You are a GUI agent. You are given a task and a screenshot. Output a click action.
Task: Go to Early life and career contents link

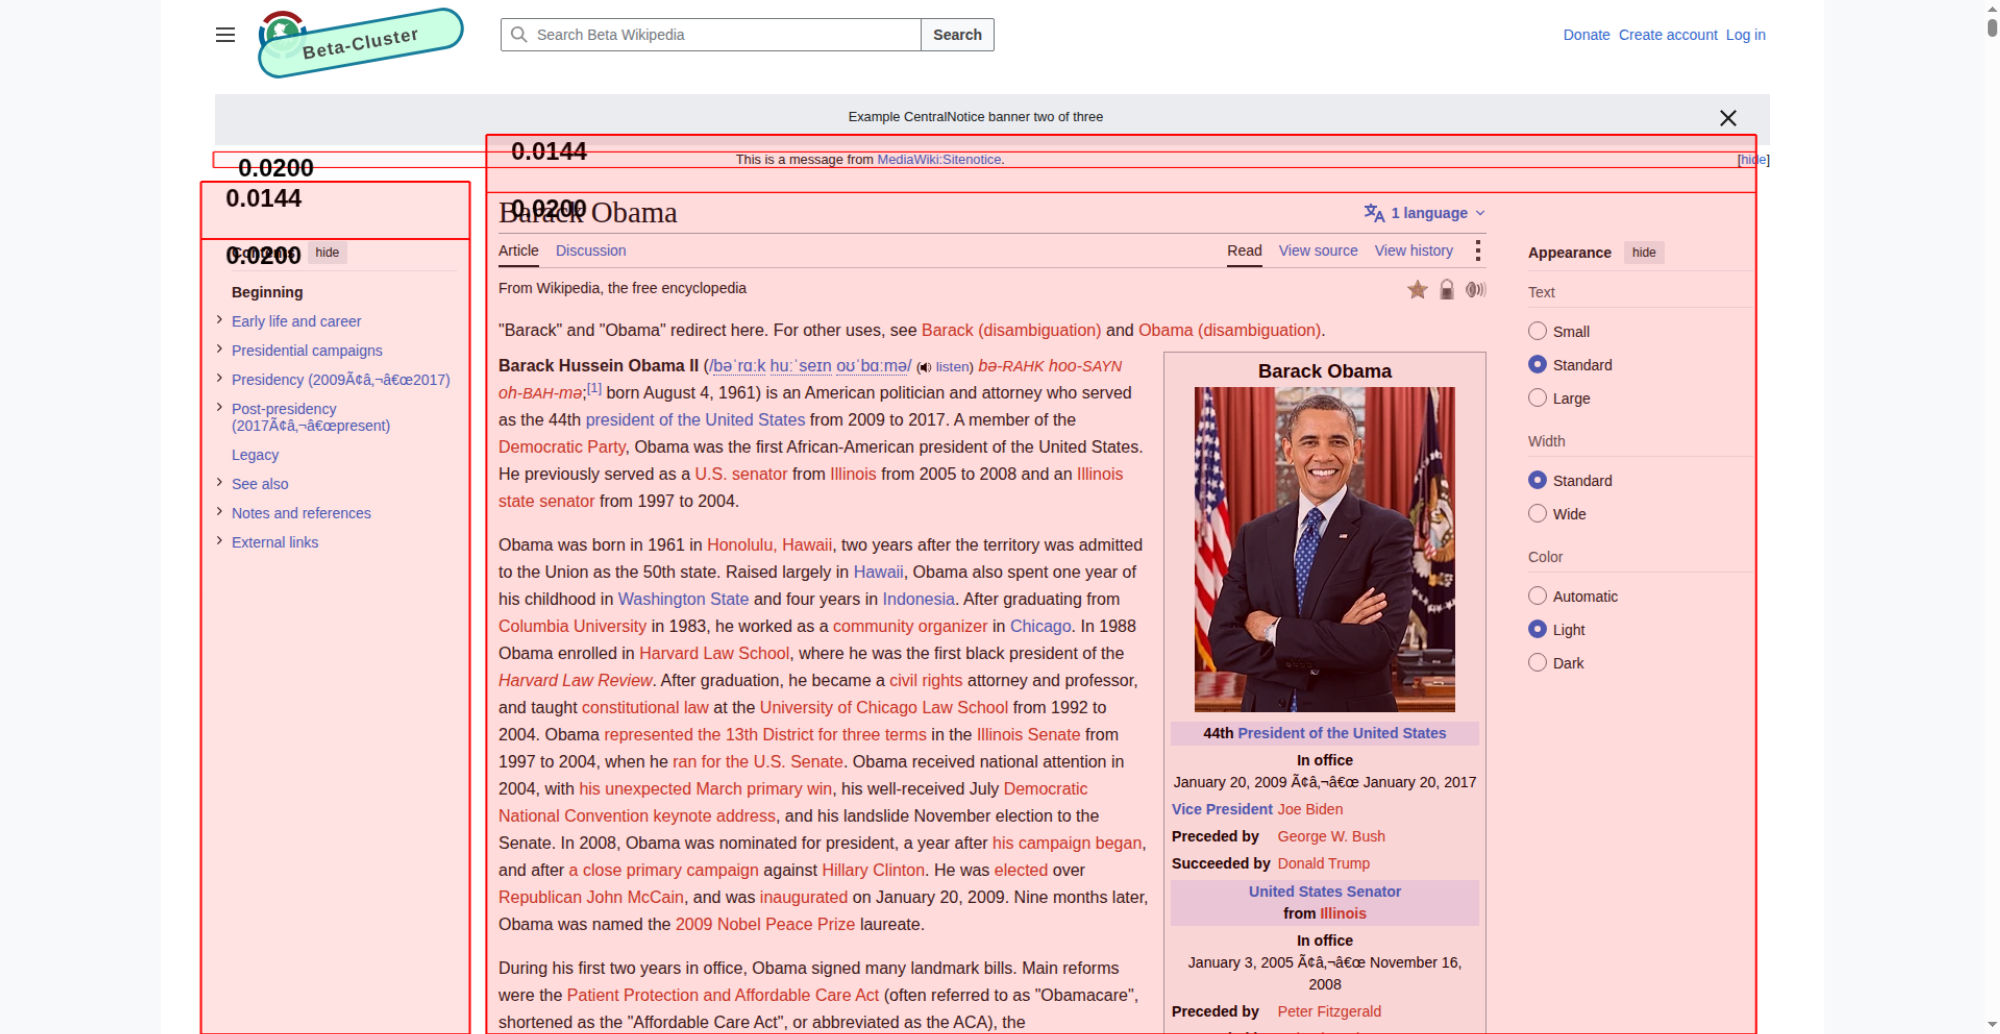[296, 321]
